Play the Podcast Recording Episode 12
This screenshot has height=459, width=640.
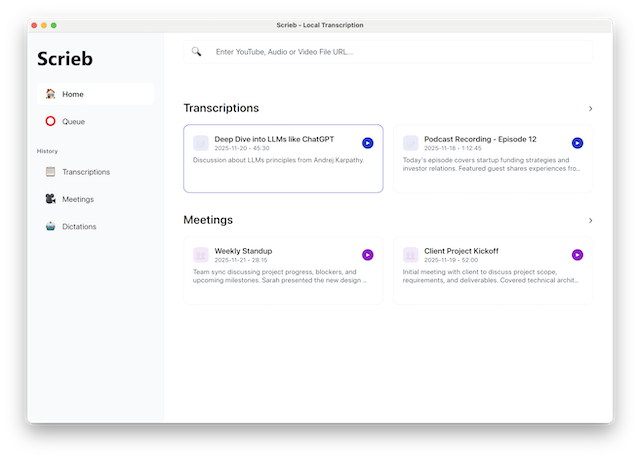[x=577, y=143]
